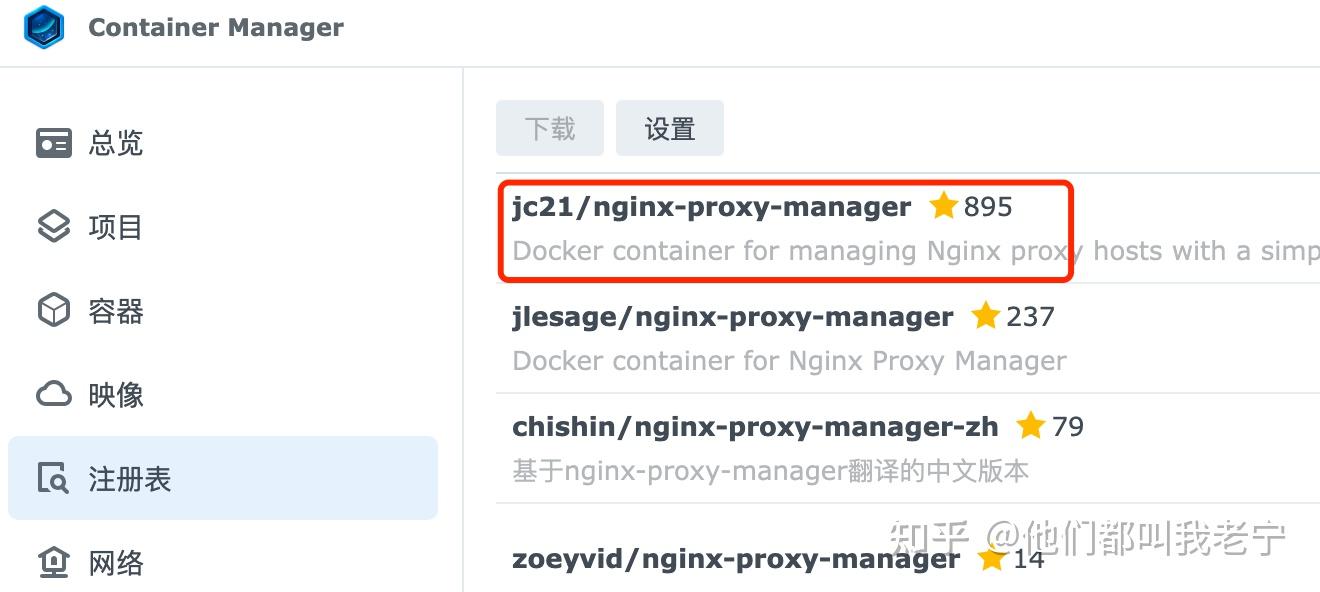Click the 895 star count of jc21's image
This screenshot has width=1320, height=592.
point(988,206)
